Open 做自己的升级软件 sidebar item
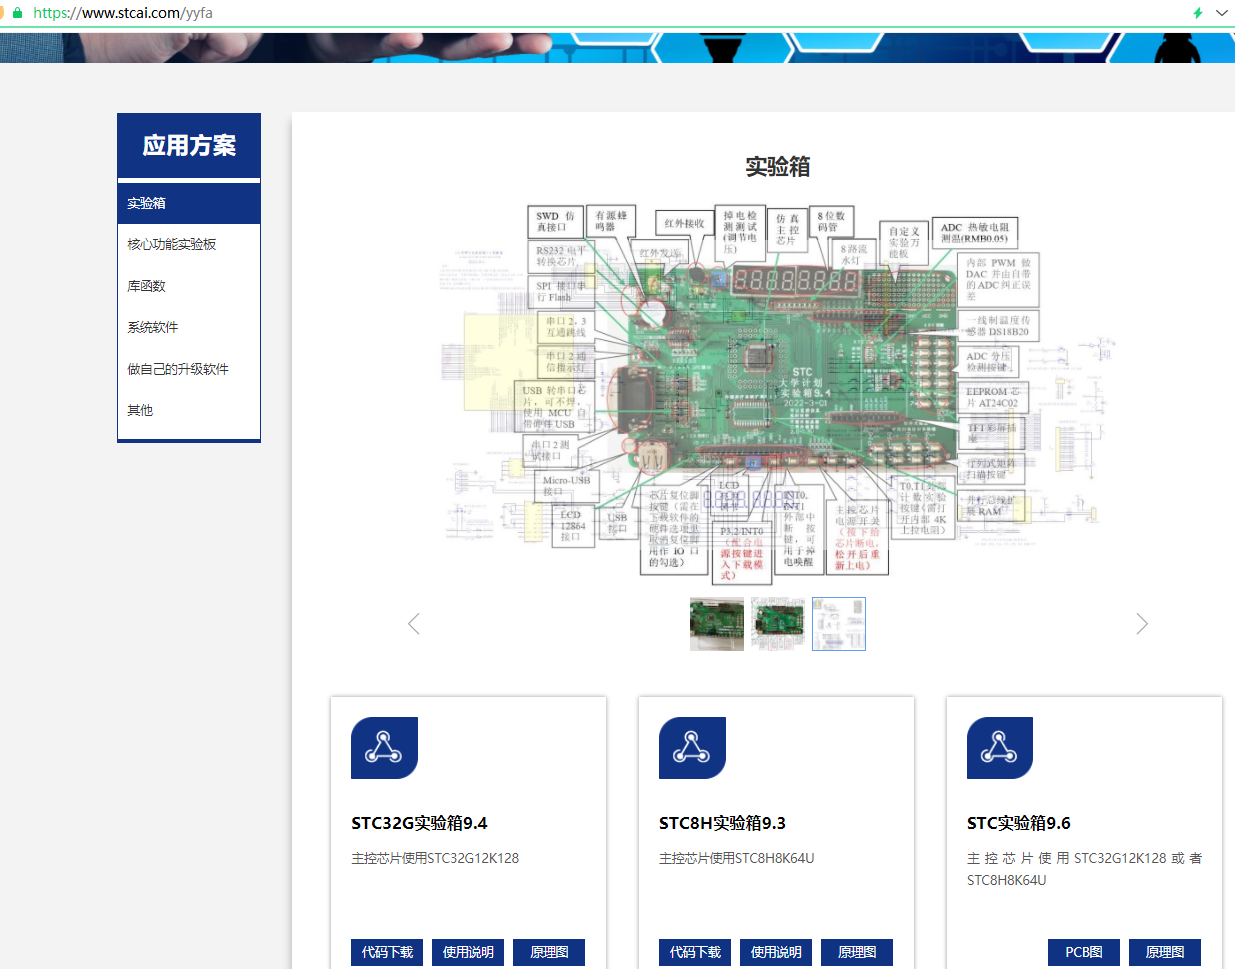The height and width of the screenshot is (969, 1235). (x=189, y=369)
